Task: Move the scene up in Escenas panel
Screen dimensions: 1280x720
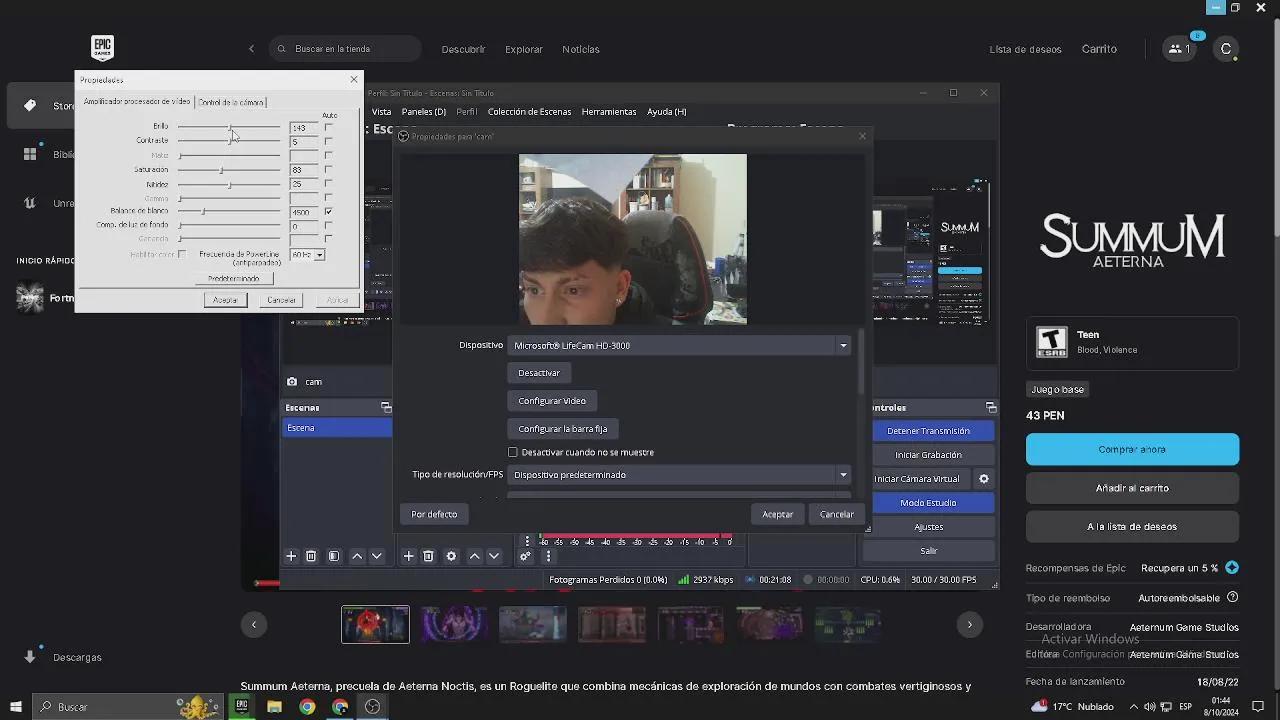Action: [357, 556]
